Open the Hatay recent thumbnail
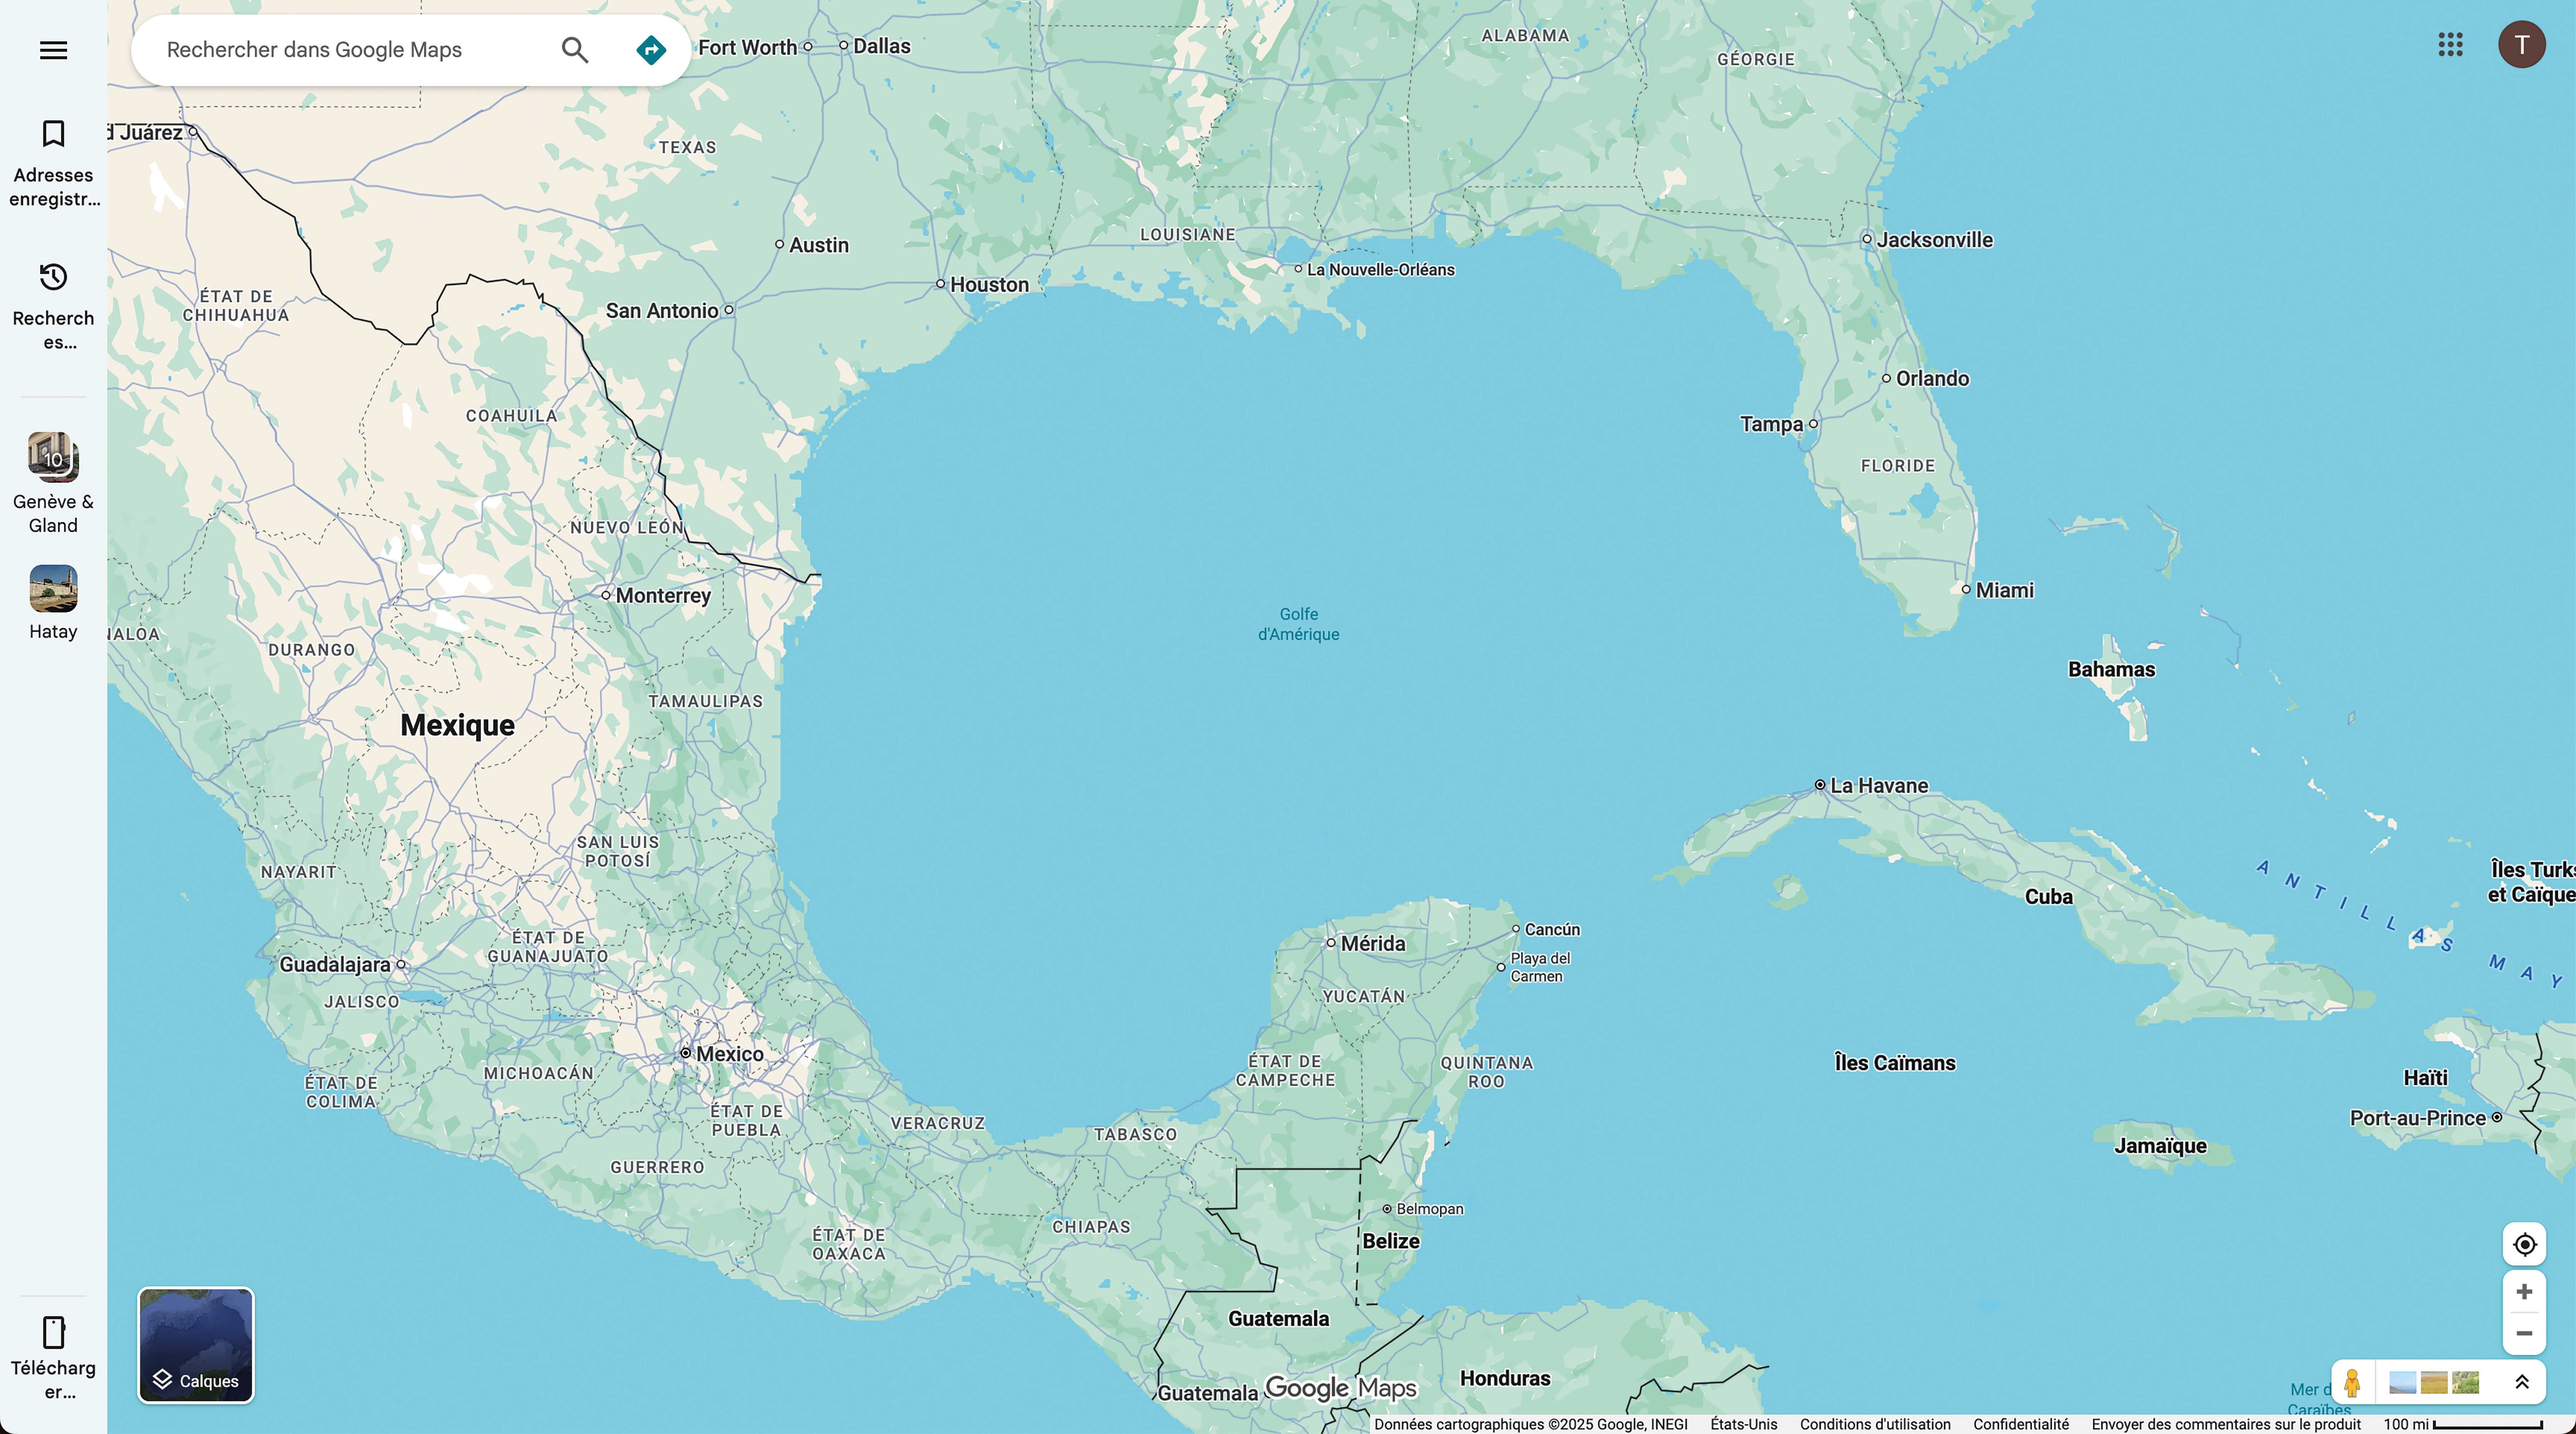2576x1434 pixels. pyautogui.click(x=53, y=588)
